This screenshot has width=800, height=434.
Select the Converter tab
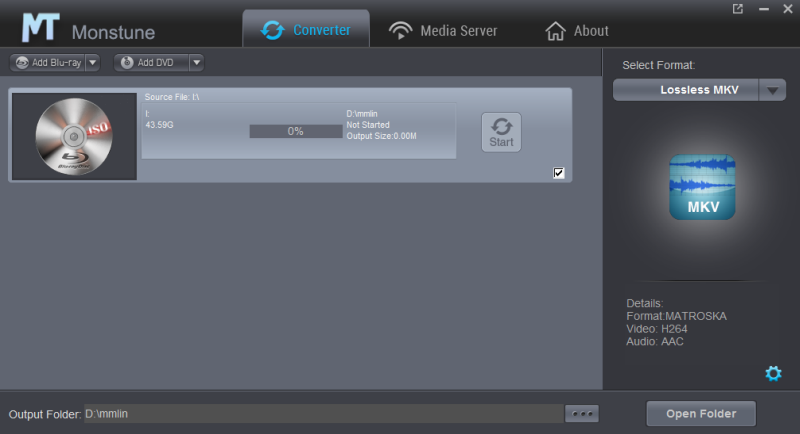306,30
